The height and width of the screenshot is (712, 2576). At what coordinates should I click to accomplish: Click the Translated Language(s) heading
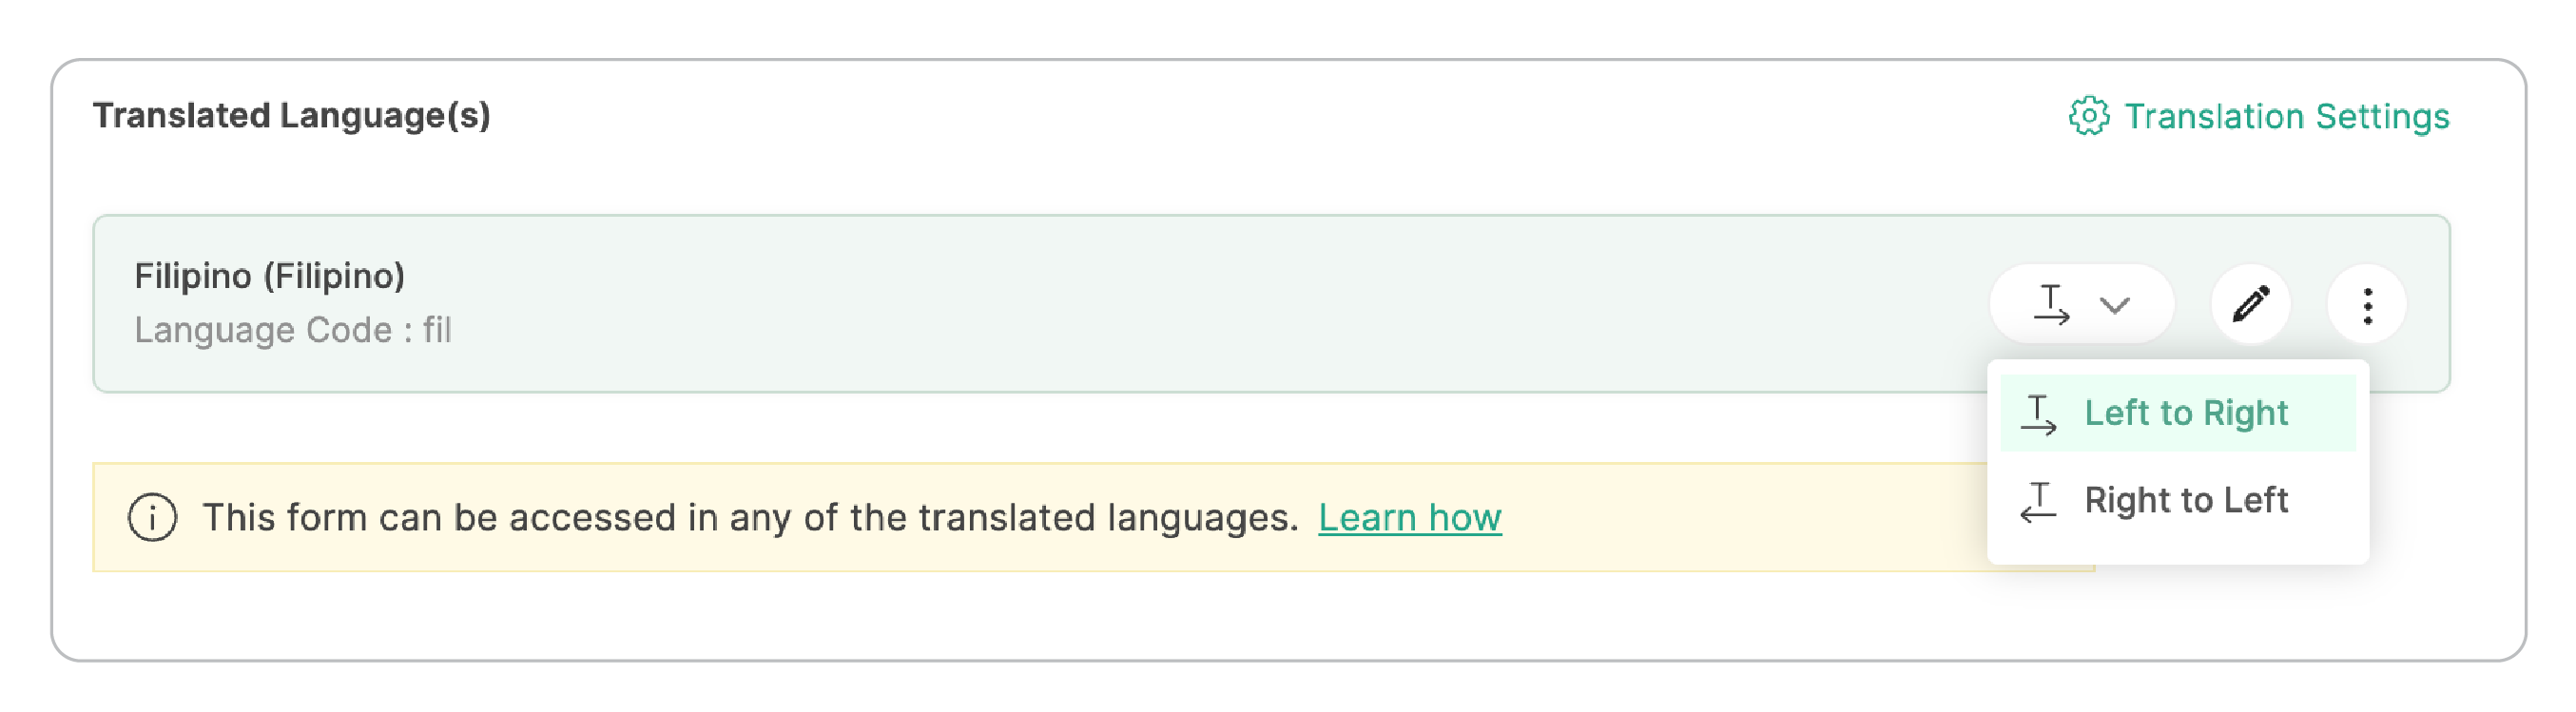pyautogui.click(x=291, y=115)
